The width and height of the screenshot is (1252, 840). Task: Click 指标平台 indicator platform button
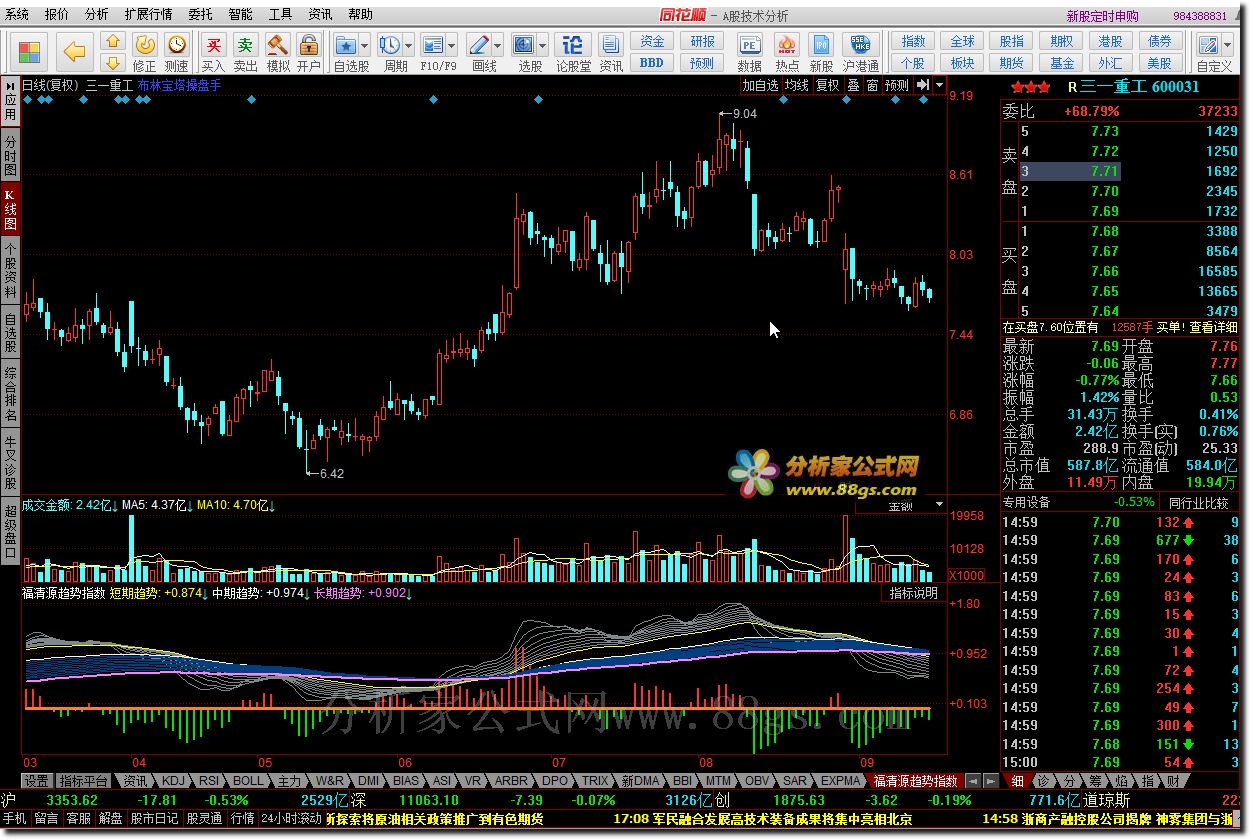coord(84,780)
